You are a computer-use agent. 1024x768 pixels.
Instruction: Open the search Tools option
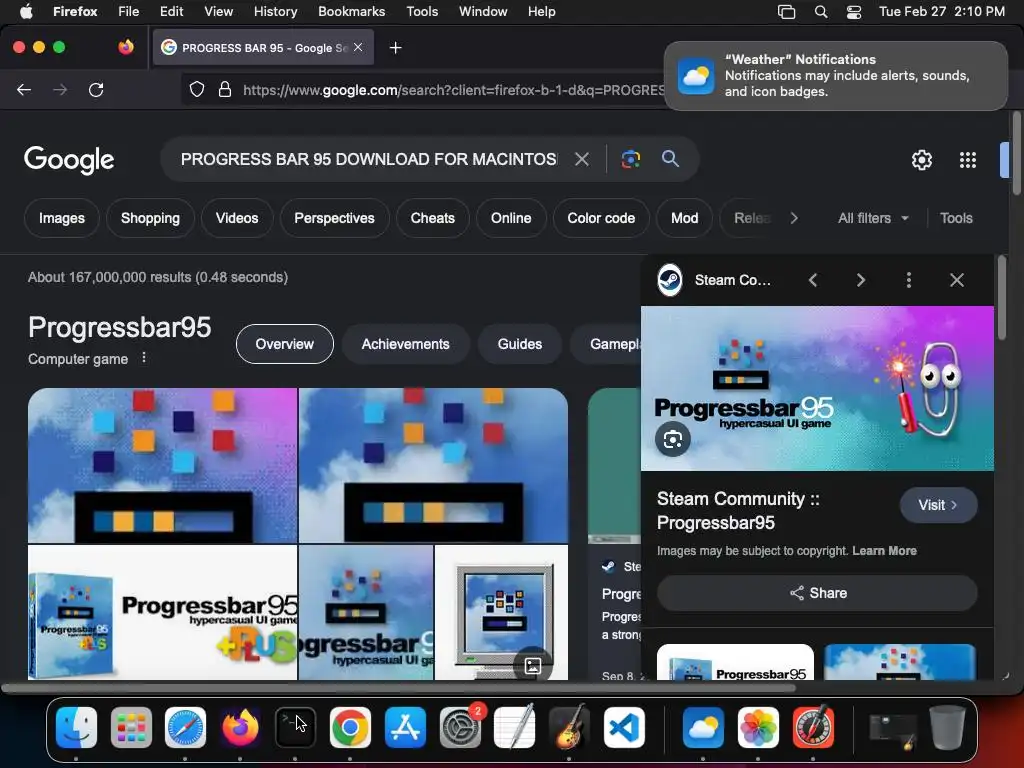(956, 218)
